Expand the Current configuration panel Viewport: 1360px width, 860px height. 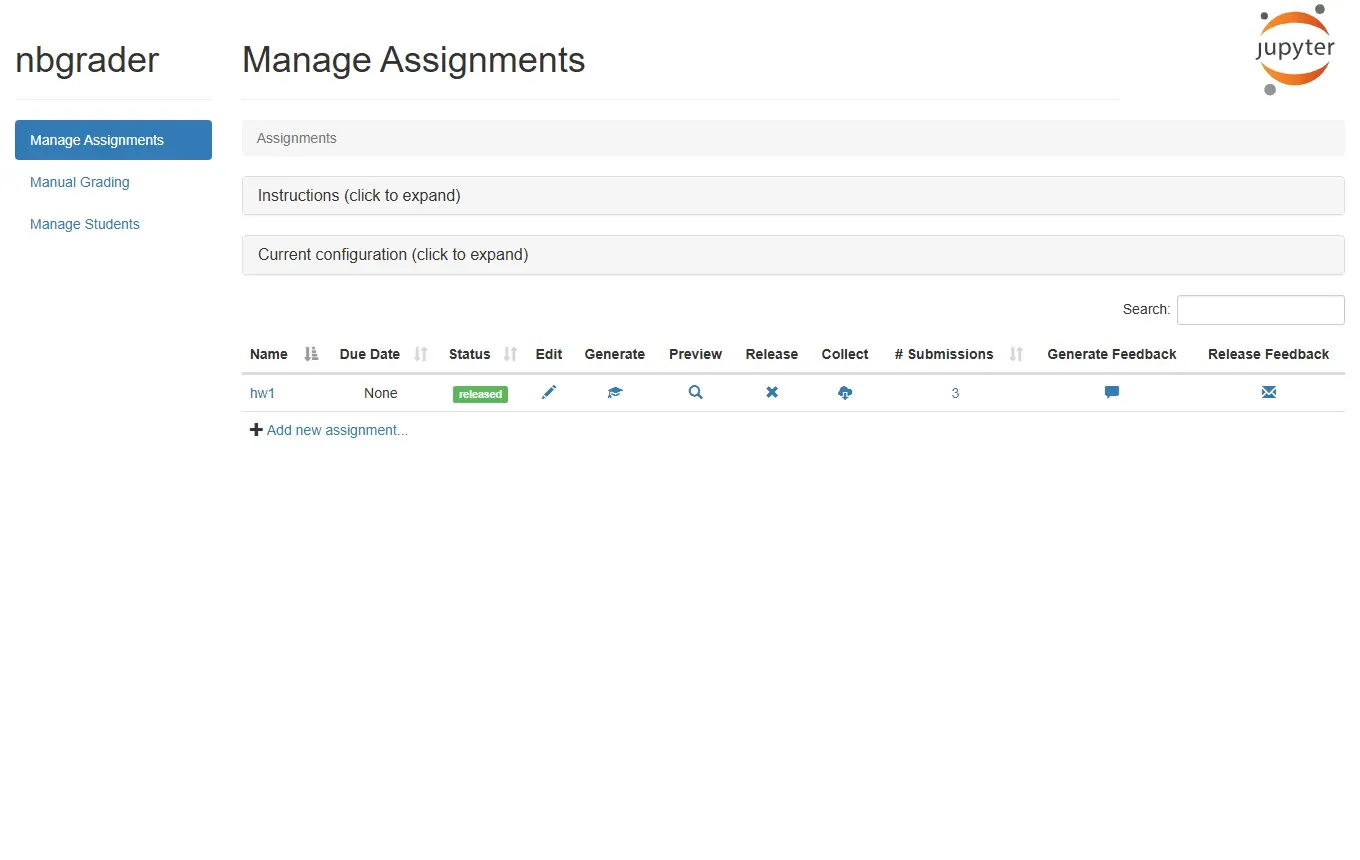[793, 255]
